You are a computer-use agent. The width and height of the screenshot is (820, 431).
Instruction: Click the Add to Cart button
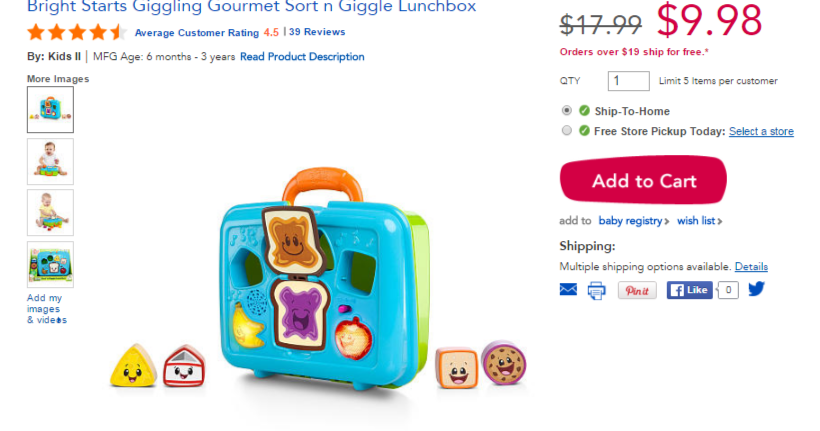(x=643, y=180)
